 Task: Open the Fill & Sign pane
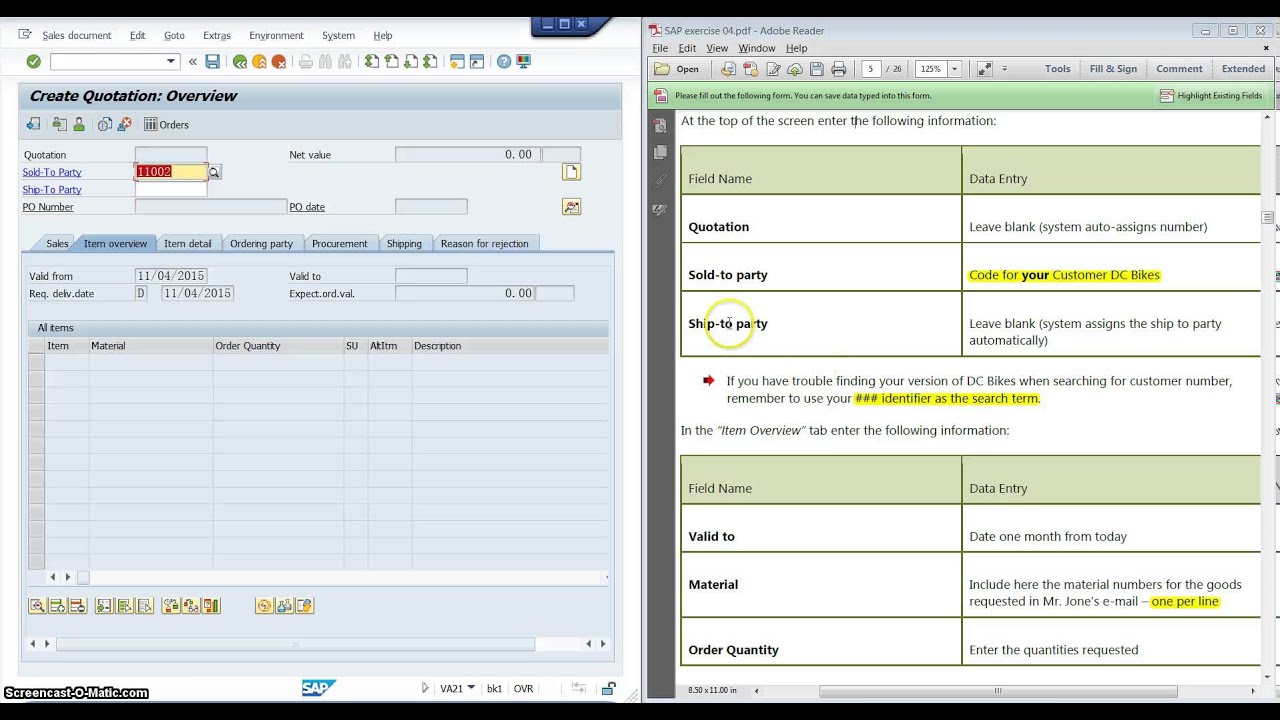(1113, 69)
